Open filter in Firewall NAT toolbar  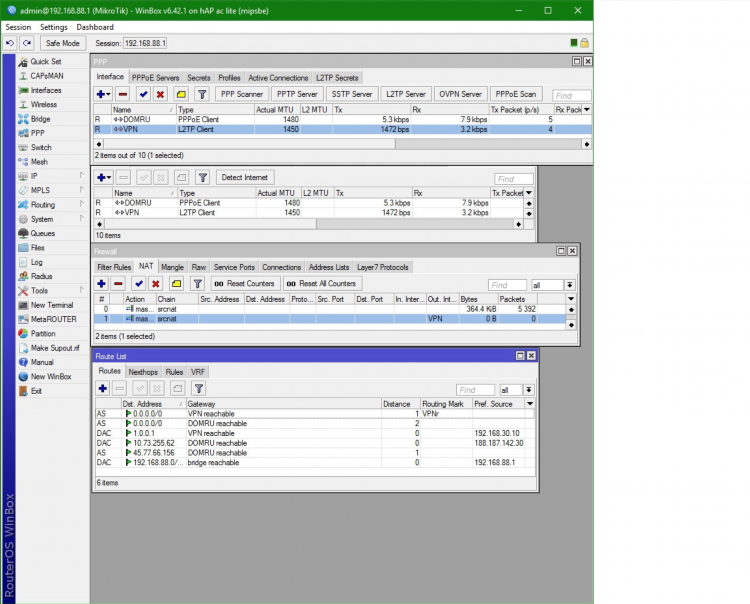click(x=198, y=284)
